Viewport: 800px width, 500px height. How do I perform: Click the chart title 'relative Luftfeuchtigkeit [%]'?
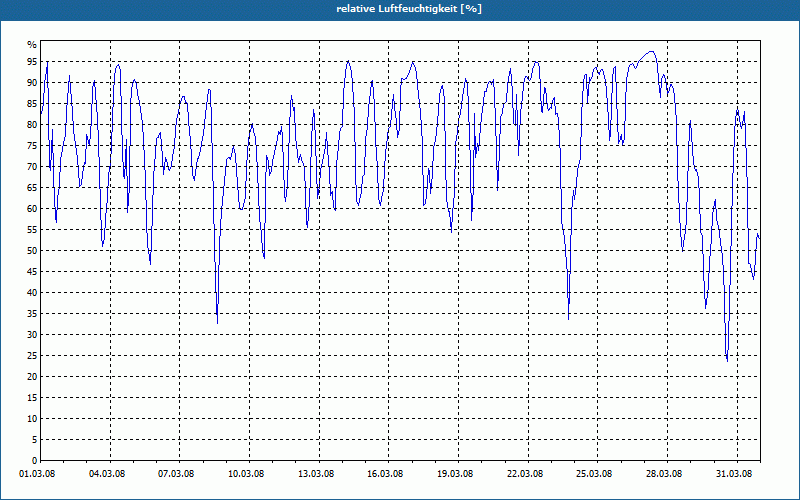409,9
